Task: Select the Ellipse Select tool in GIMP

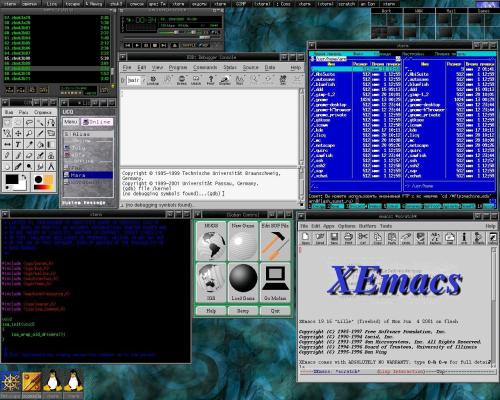Action: click(x=18, y=122)
